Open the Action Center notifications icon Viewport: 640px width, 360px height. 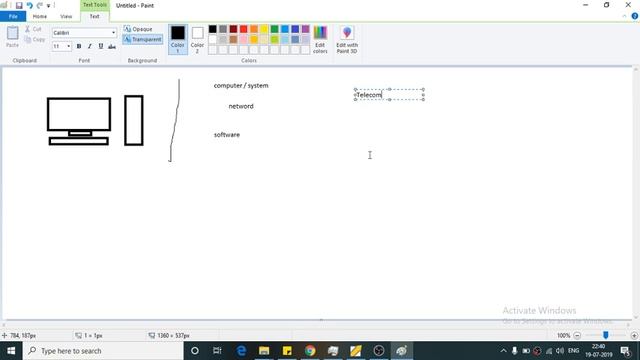(625, 351)
